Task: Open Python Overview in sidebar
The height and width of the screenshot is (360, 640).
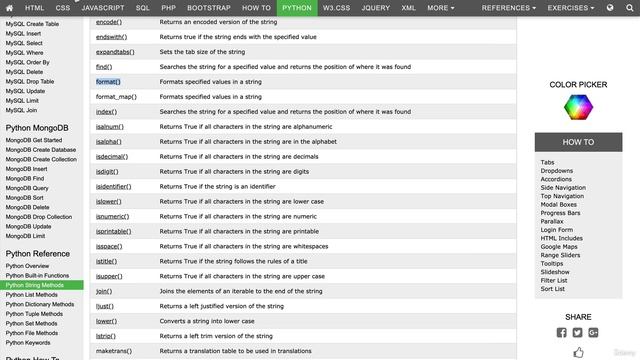Action: click(27, 266)
